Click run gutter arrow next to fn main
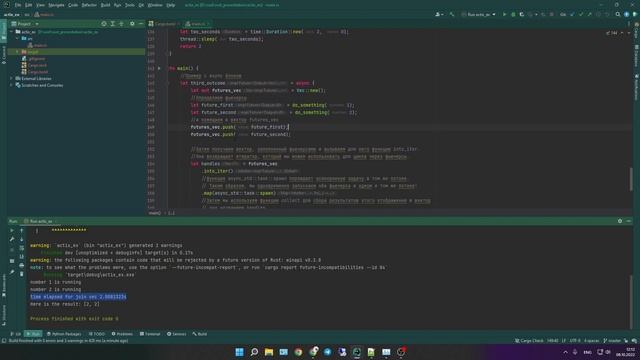 (x=159, y=68)
